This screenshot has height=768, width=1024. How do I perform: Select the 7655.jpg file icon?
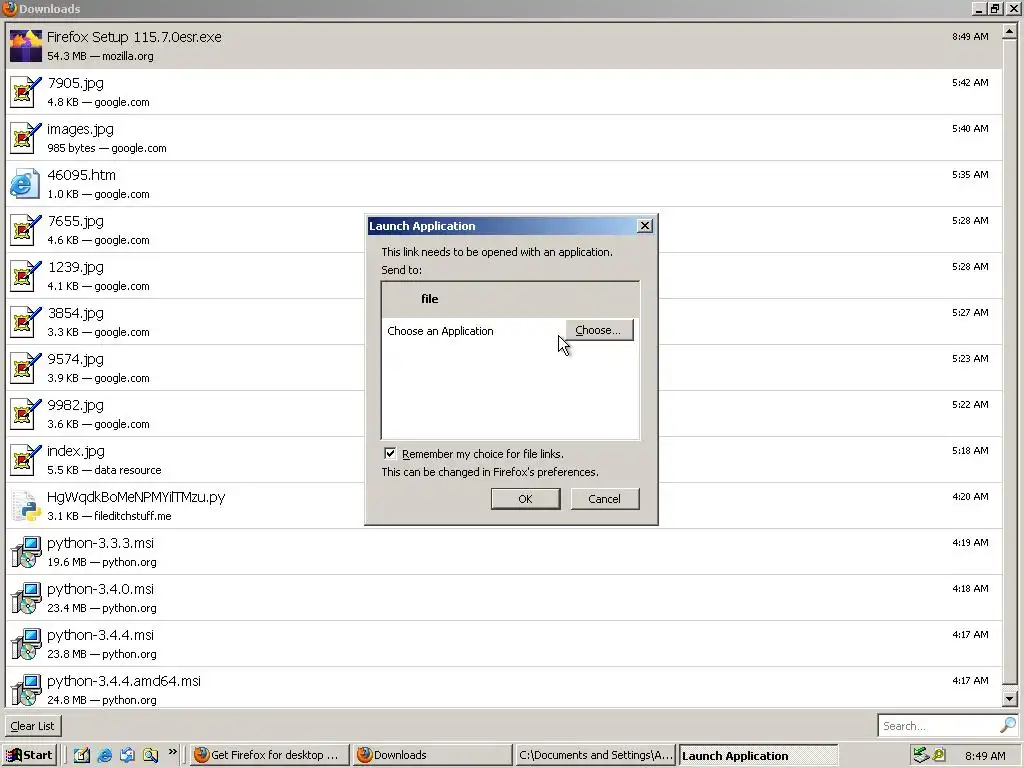point(26,230)
